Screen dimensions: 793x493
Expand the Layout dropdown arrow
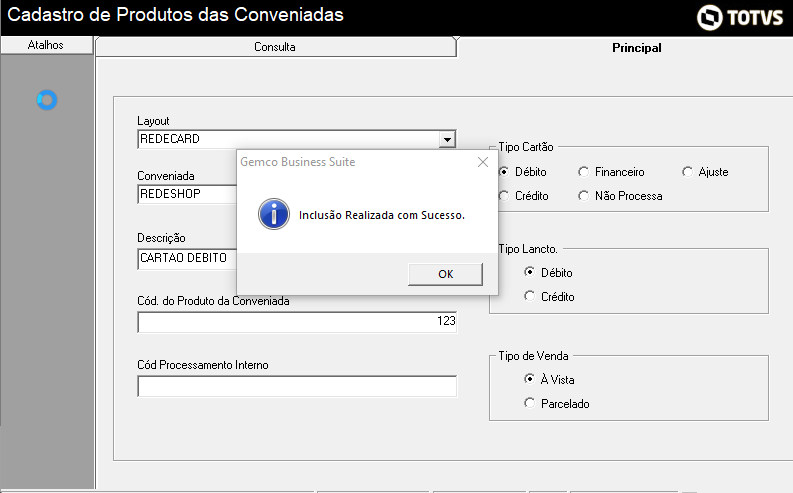tap(447, 139)
